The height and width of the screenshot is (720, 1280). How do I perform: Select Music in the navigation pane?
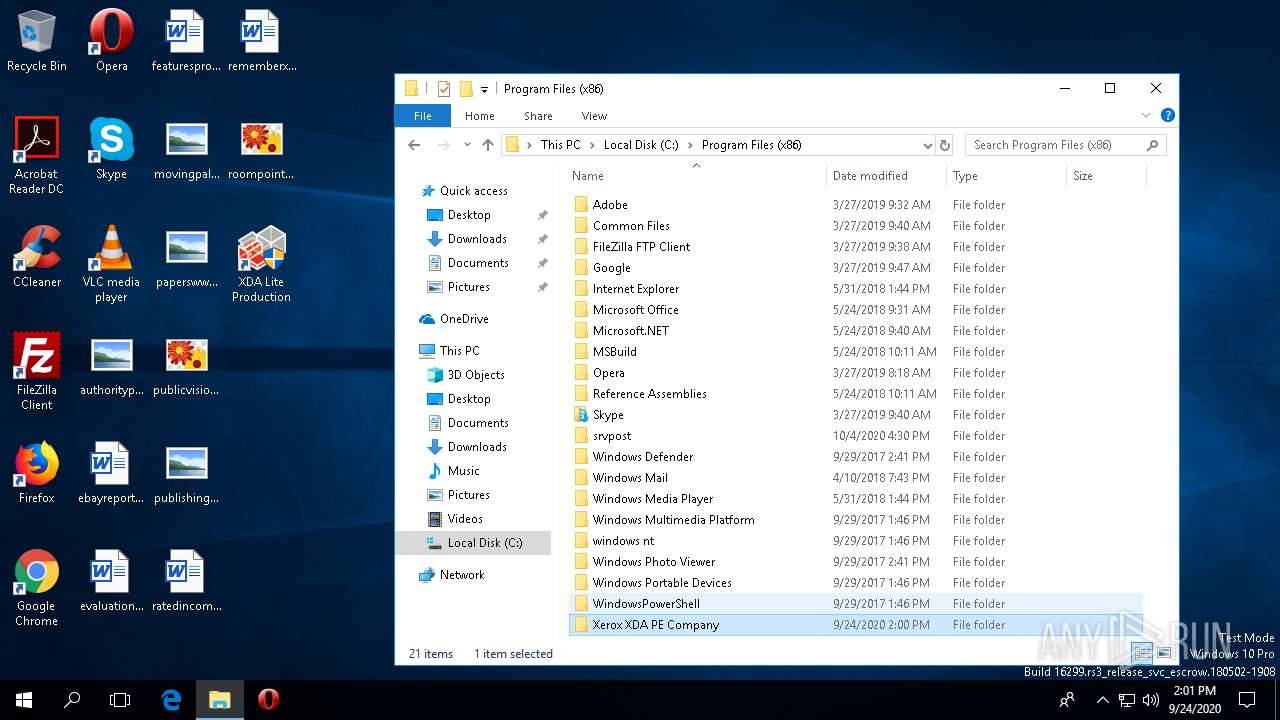pyautogui.click(x=463, y=471)
